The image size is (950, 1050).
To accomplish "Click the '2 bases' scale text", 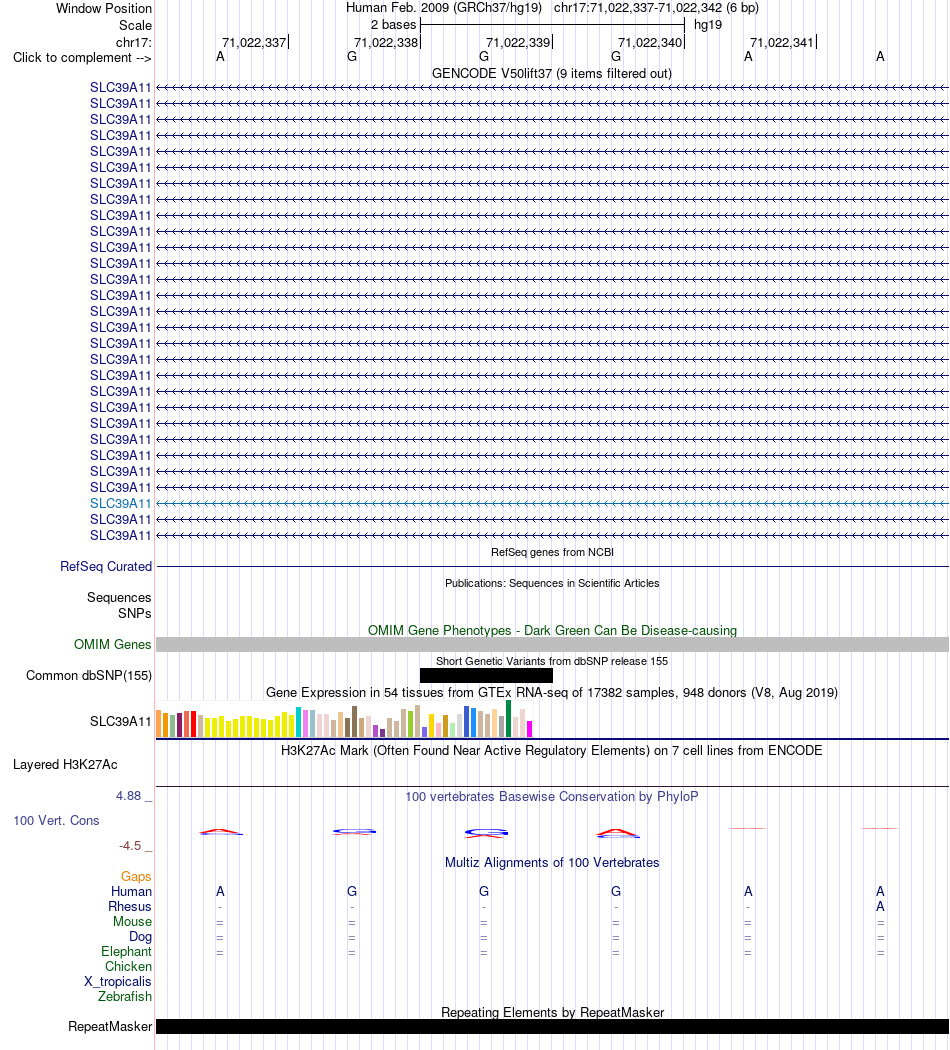I will pos(393,25).
